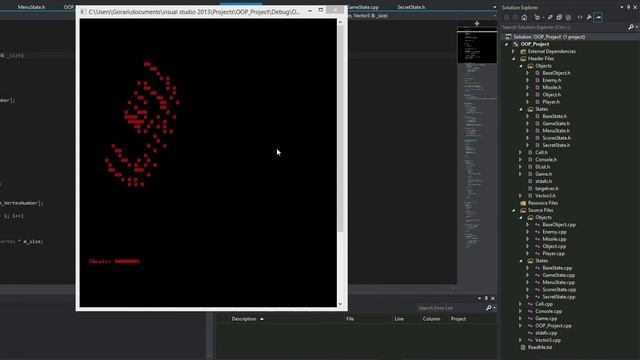Viewport: 640px width, 360px height.
Task: Select stdafx.h file
Action: pyautogui.click(x=543, y=181)
